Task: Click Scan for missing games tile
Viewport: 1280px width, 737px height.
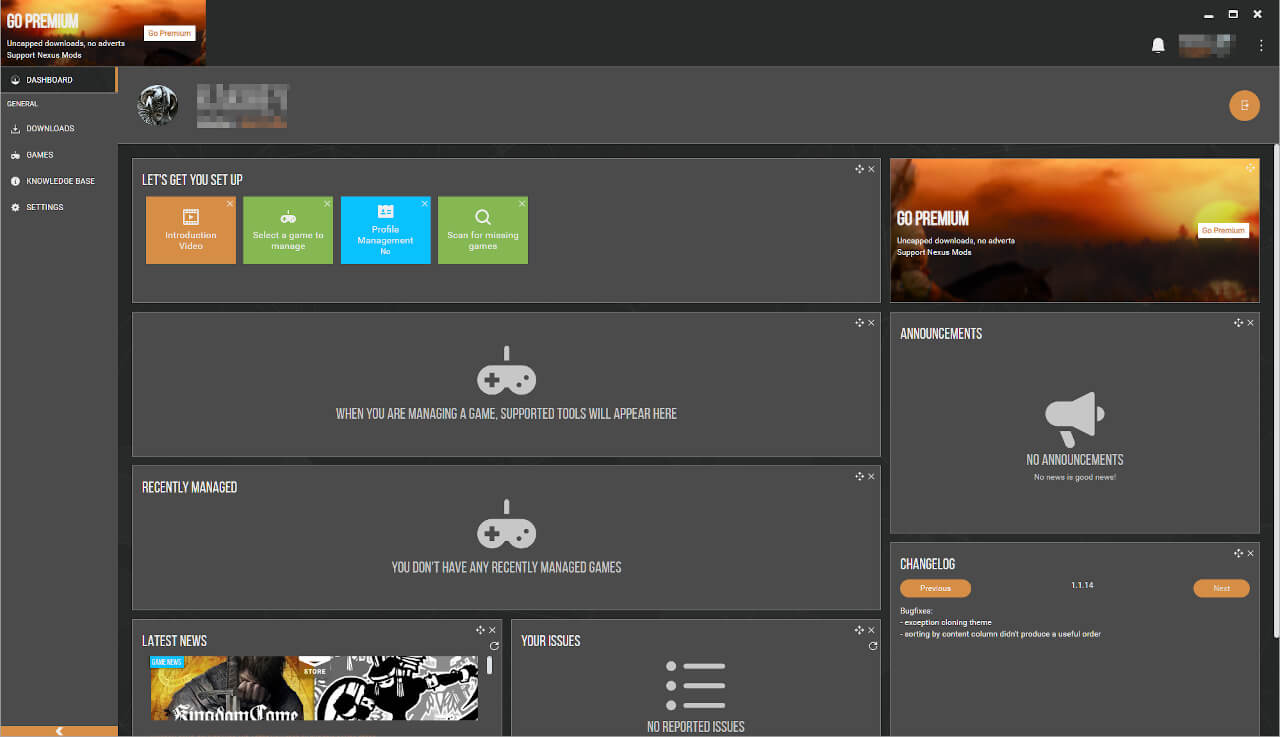Action: [x=483, y=230]
